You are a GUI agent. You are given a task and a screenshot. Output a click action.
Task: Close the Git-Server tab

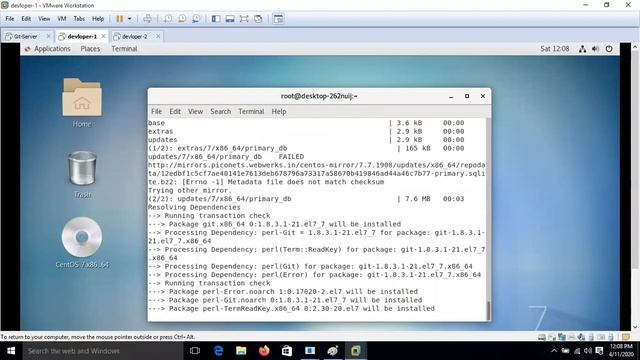pos(49,36)
